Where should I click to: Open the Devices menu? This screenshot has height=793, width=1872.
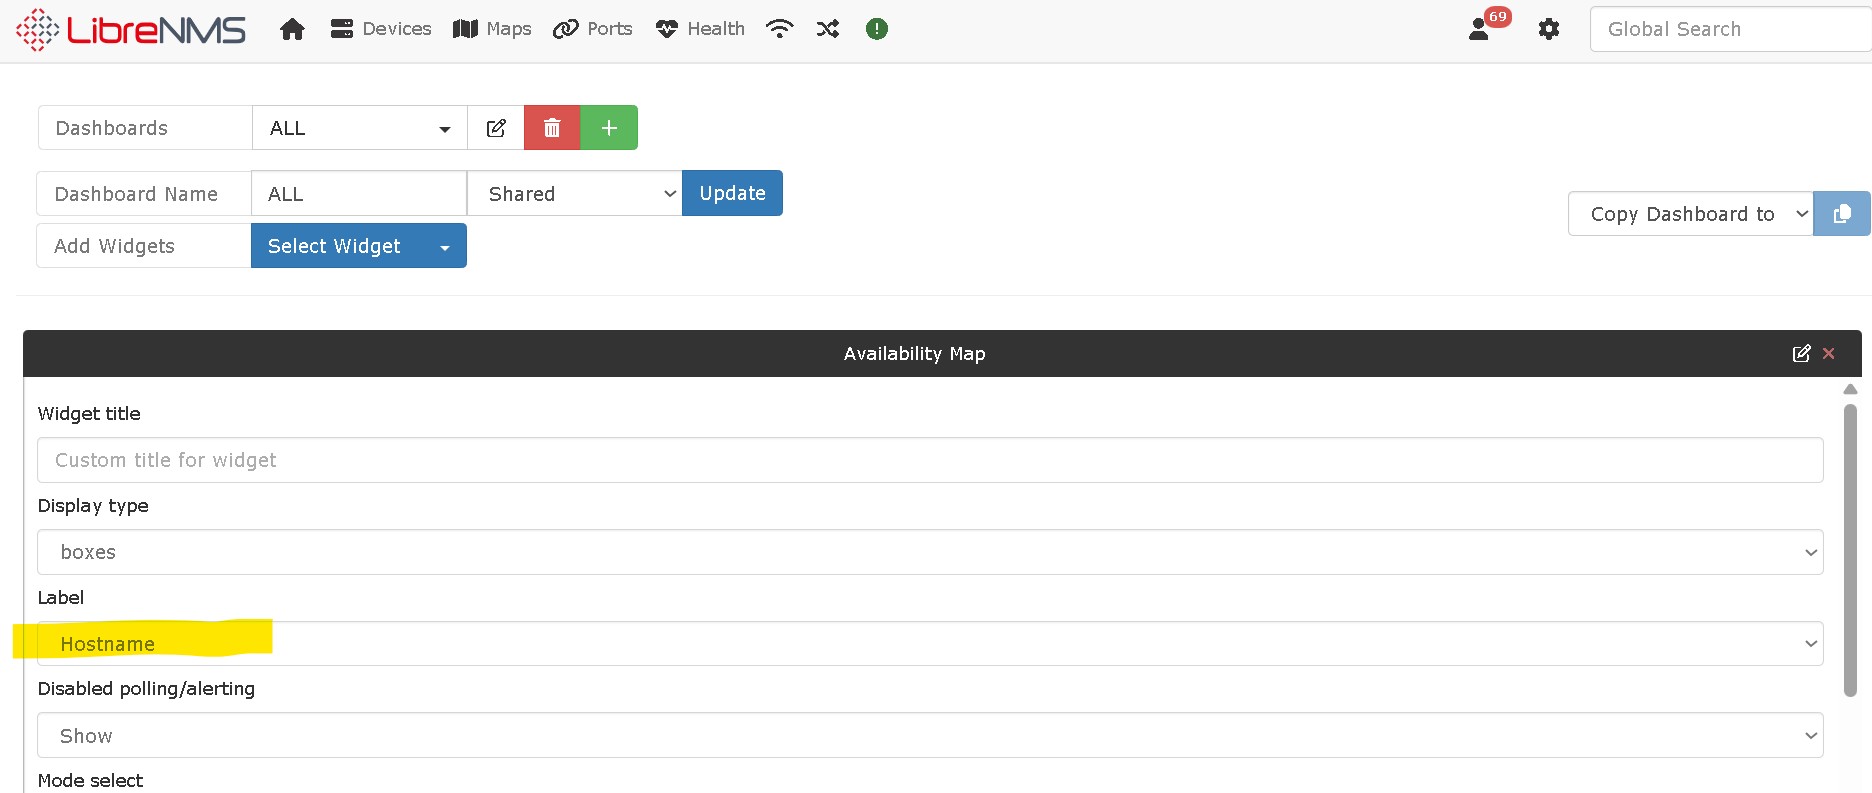[x=381, y=29]
